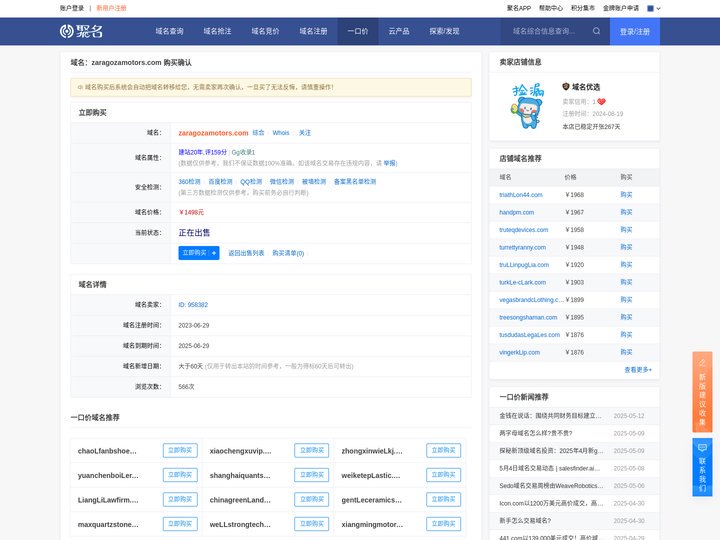Click the ¥1498元 price text
The image size is (720, 540).
191,212
